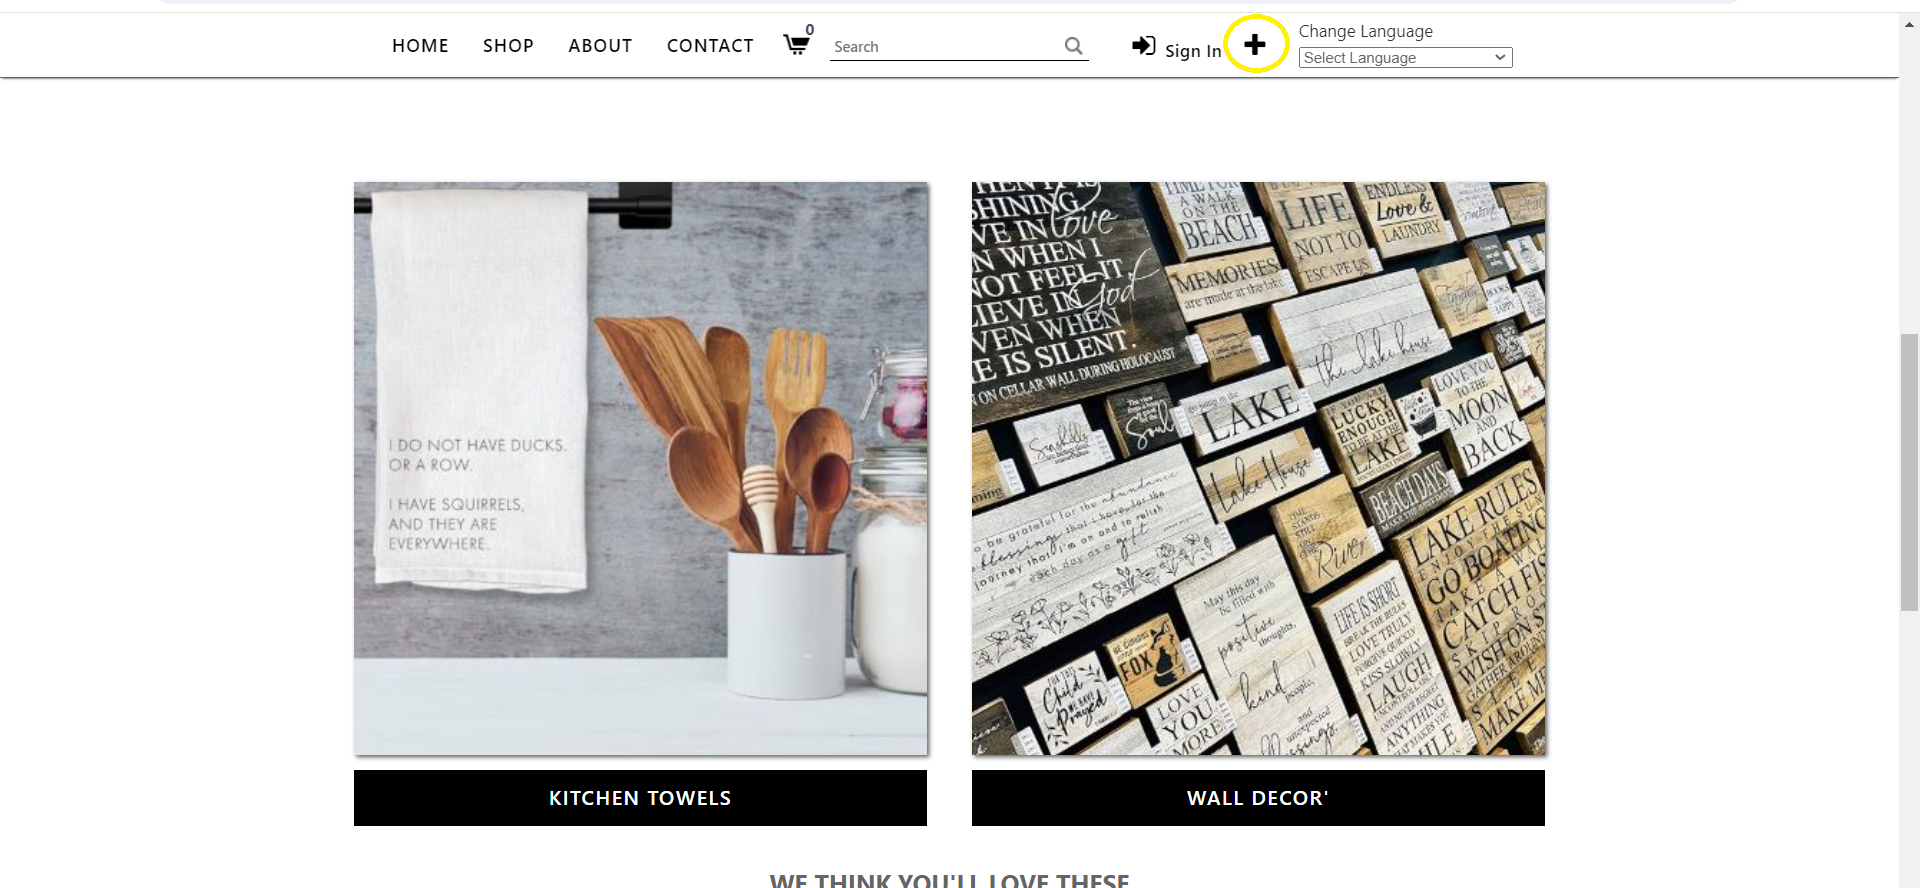Focus the Search input field

[x=945, y=46]
